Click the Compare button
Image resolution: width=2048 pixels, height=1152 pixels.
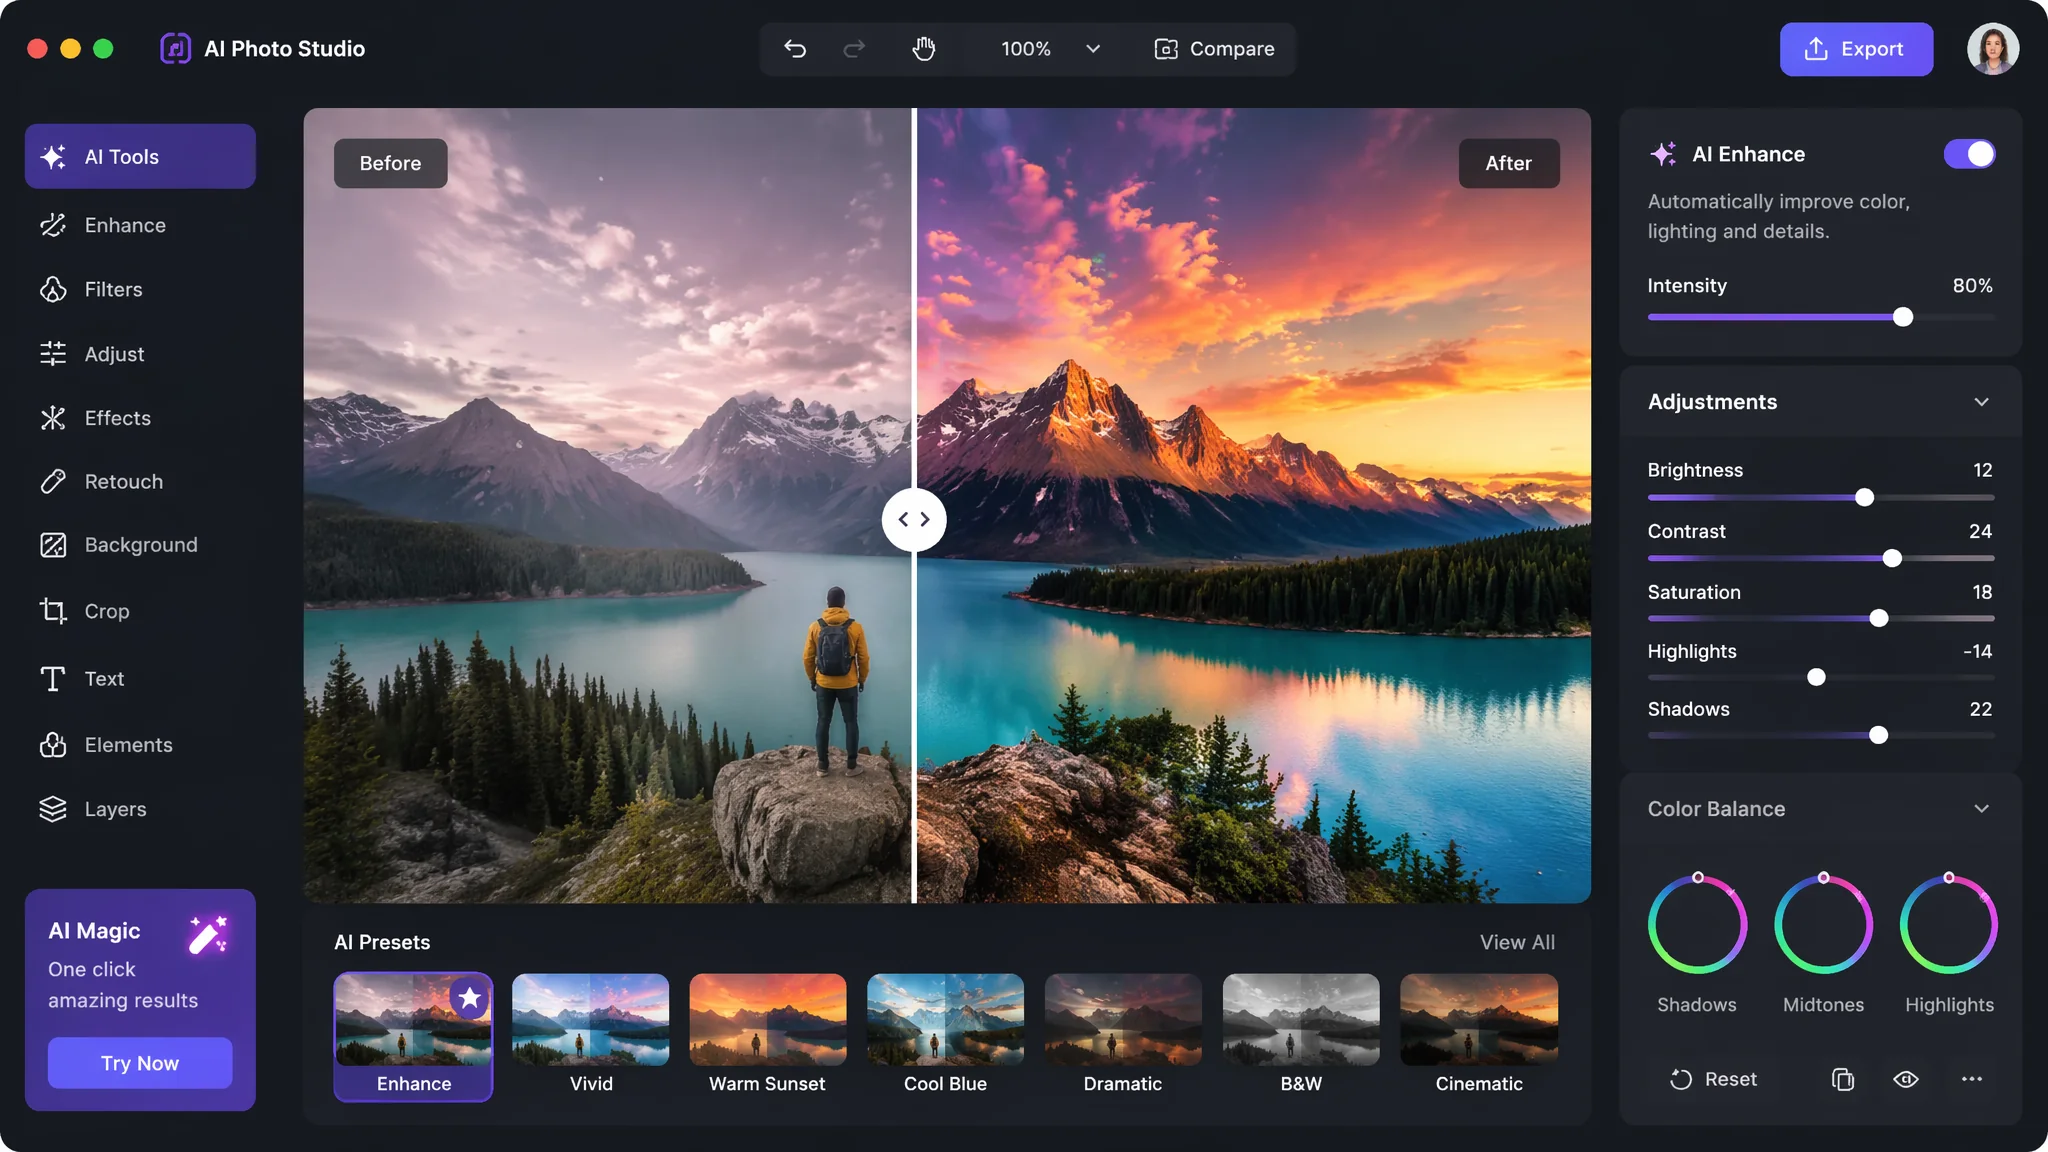tap(1214, 49)
